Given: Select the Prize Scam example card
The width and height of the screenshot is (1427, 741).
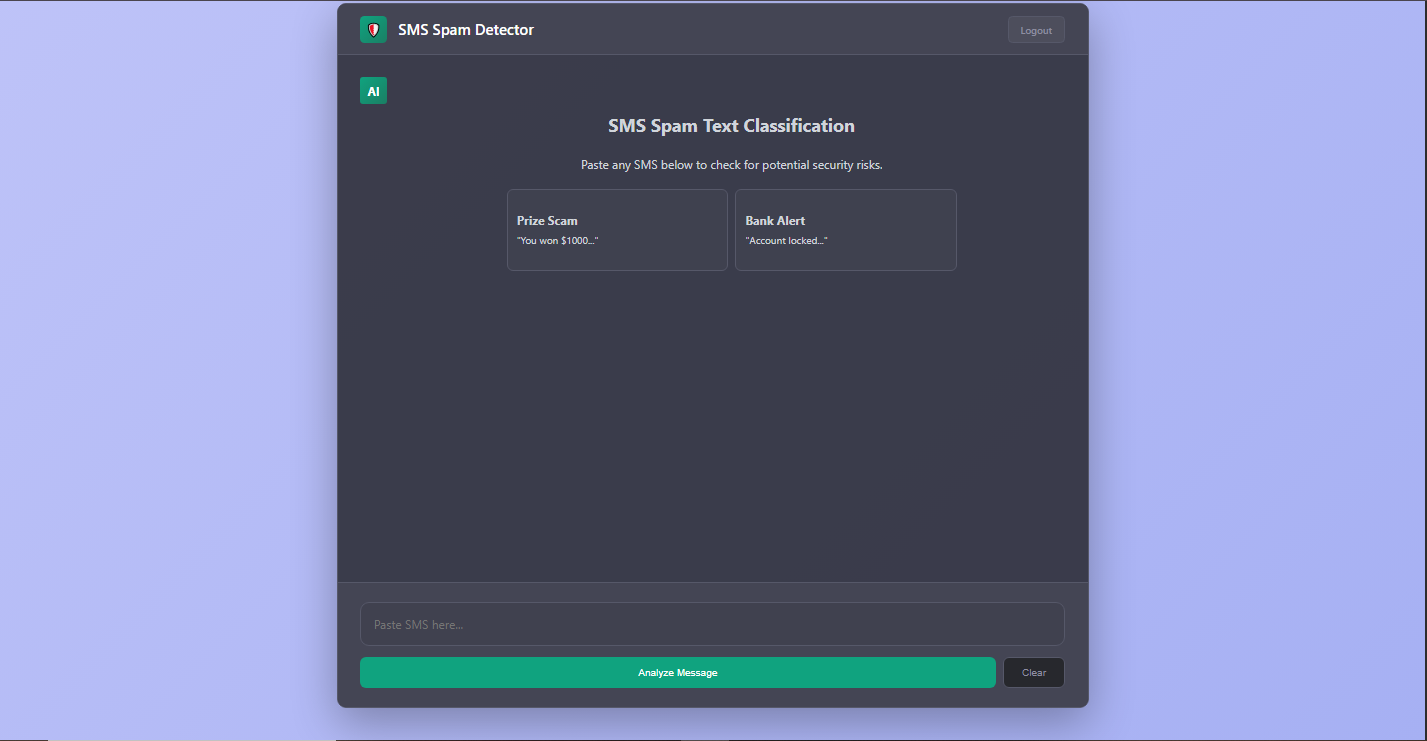Looking at the screenshot, I should (x=617, y=230).
